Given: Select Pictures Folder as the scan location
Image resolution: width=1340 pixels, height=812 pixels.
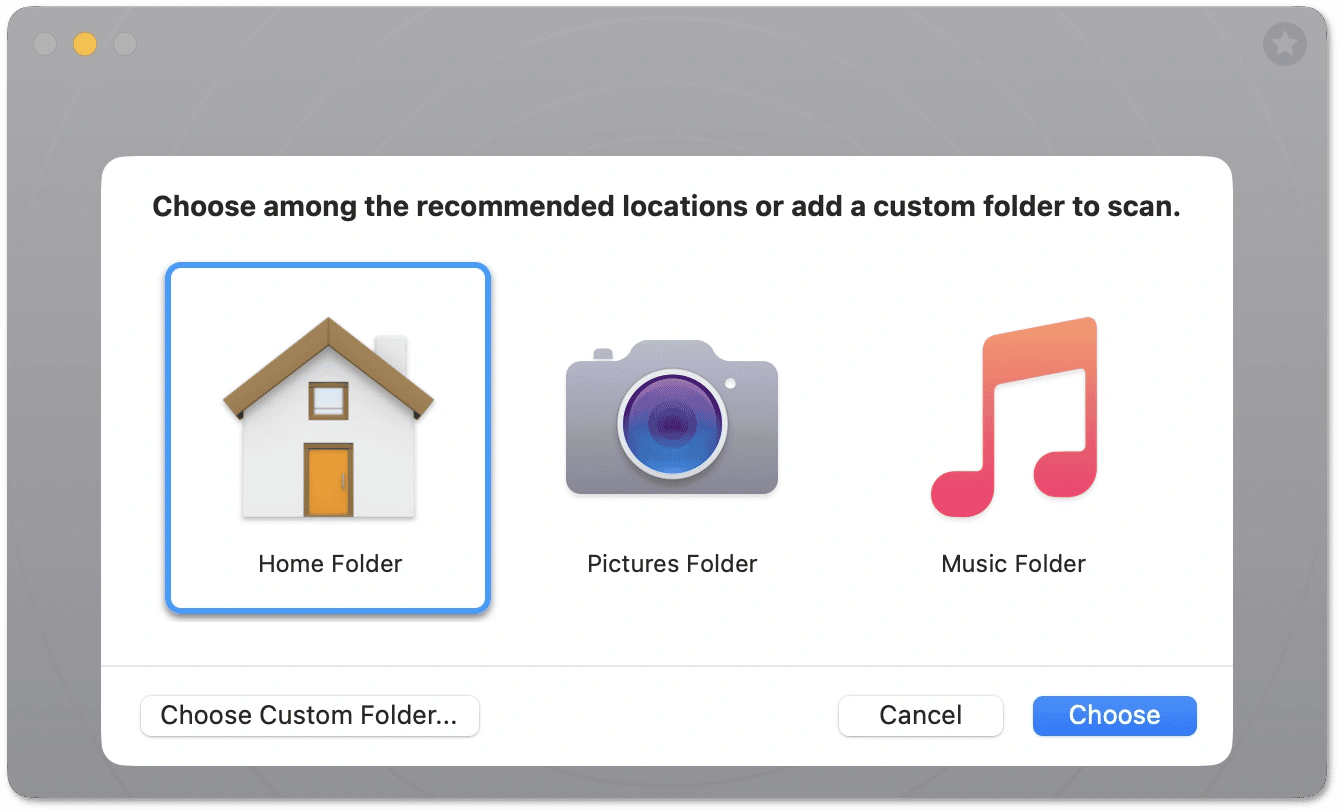Looking at the screenshot, I should [671, 437].
